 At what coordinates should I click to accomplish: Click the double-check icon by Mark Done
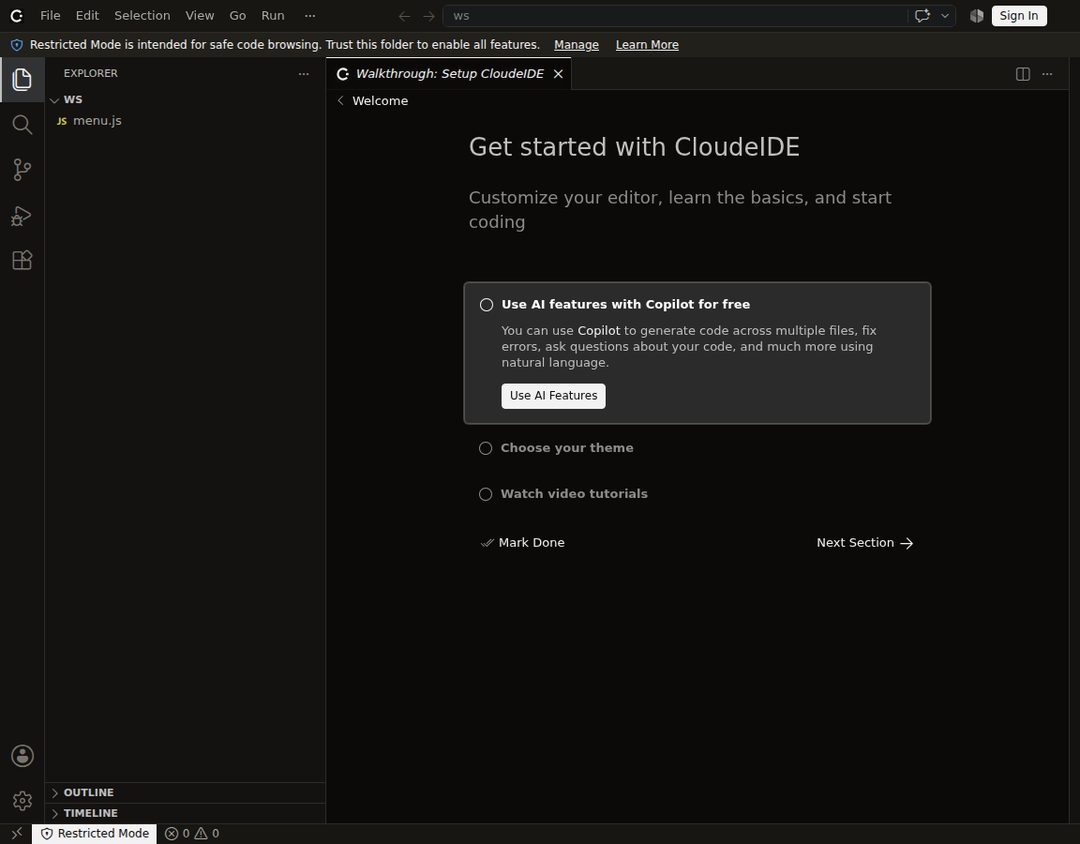[487, 543]
